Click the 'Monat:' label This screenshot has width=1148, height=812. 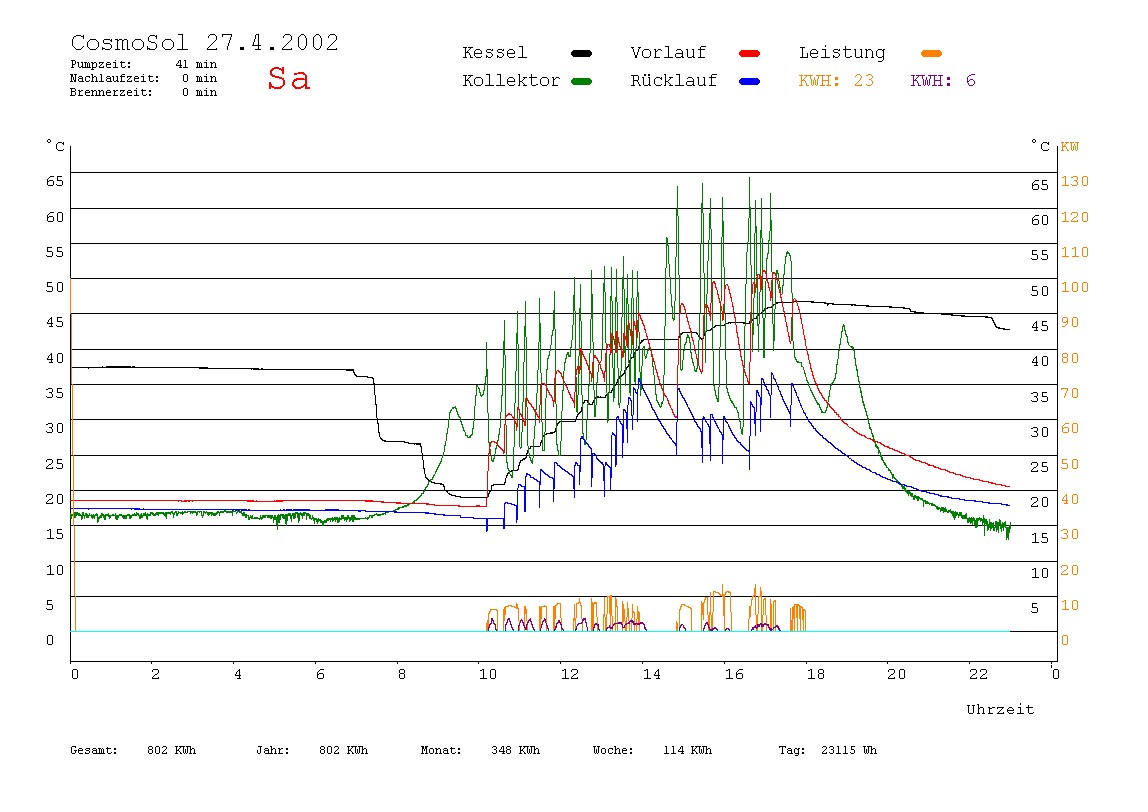[441, 750]
